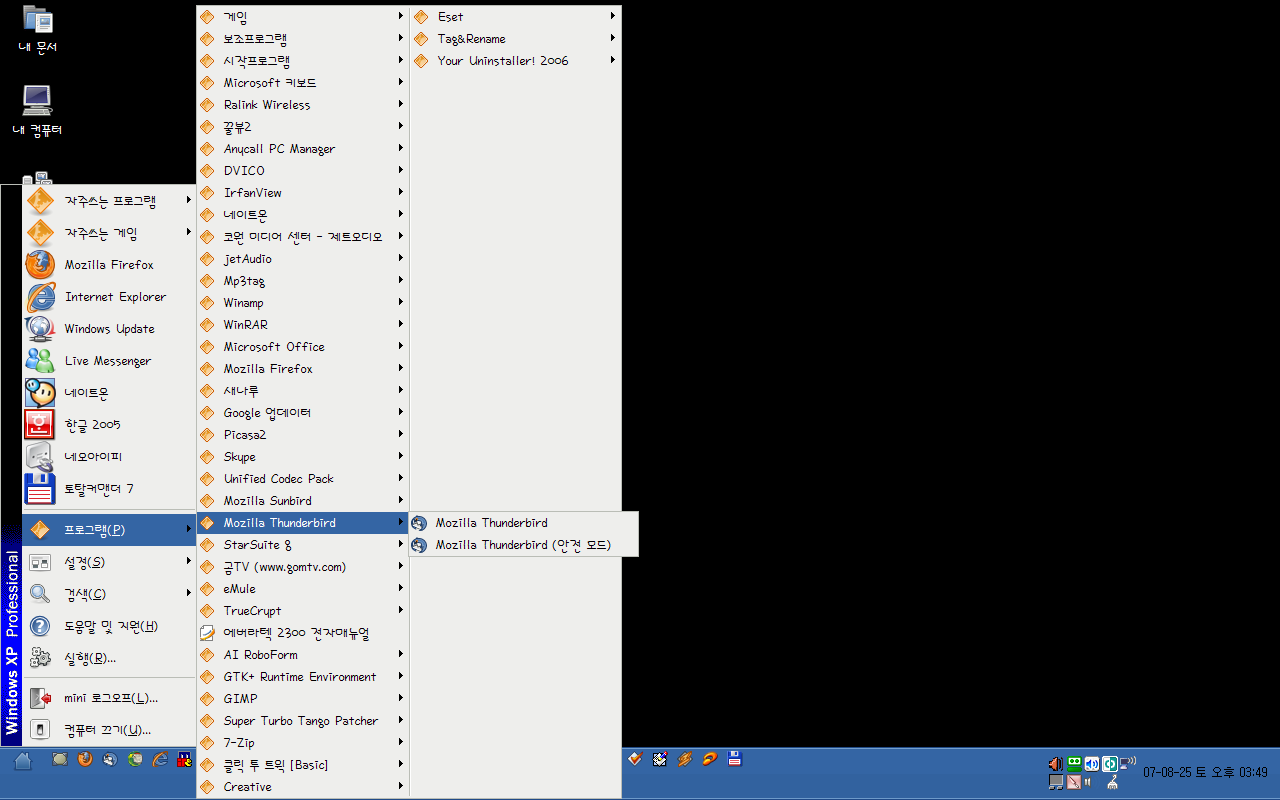Open 네오아이피 from the Start menu
The width and height of the screenshot is (1280, 800).
point(109,457)
